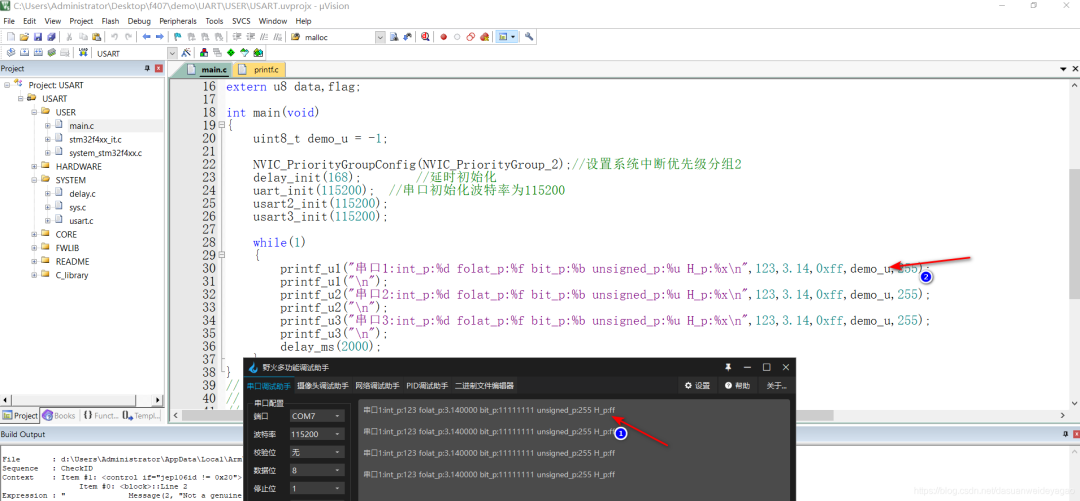Navigate backward with the blue left arrow

[147, 37]
